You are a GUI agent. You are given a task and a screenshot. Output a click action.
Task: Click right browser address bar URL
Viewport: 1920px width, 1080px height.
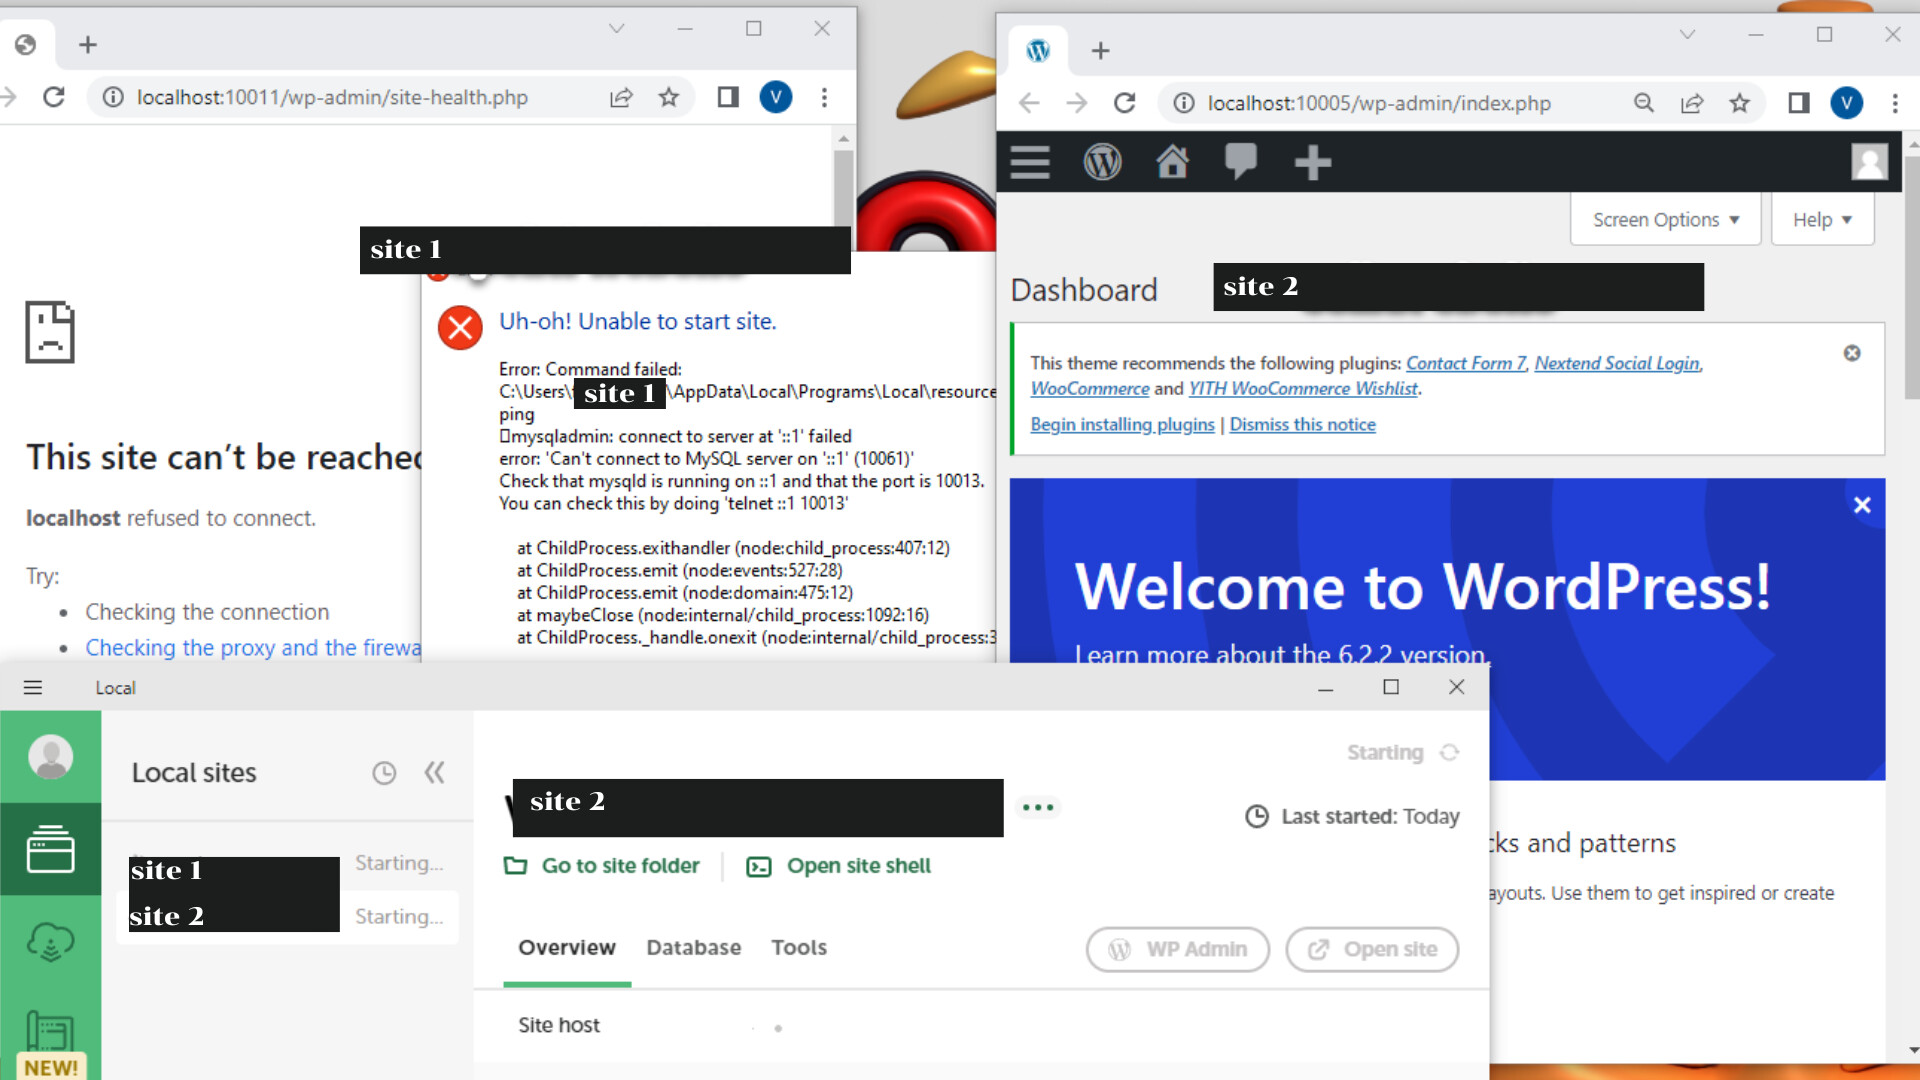(x=1379, y=103)
